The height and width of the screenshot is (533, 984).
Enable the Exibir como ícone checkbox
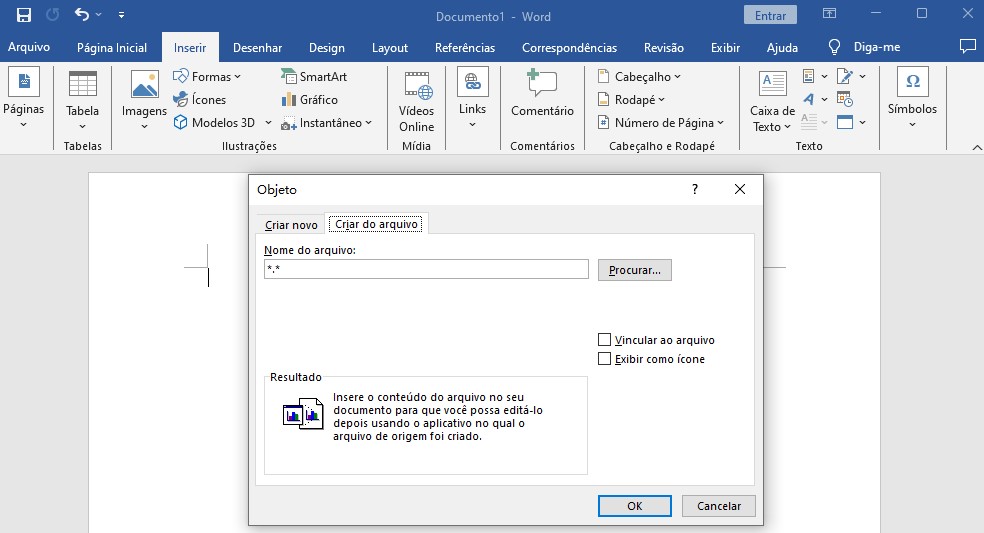click(604, 358)
